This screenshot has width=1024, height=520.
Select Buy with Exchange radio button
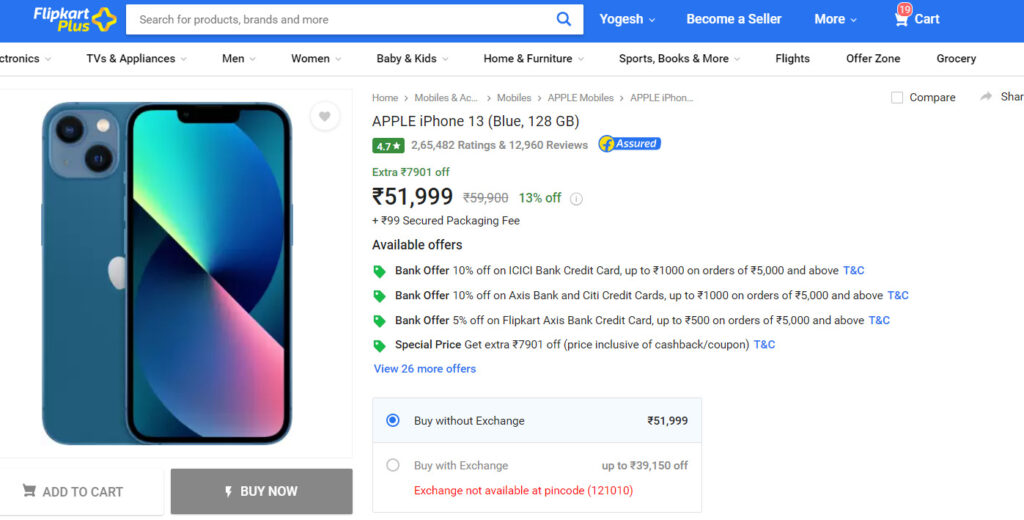point(392,465)
